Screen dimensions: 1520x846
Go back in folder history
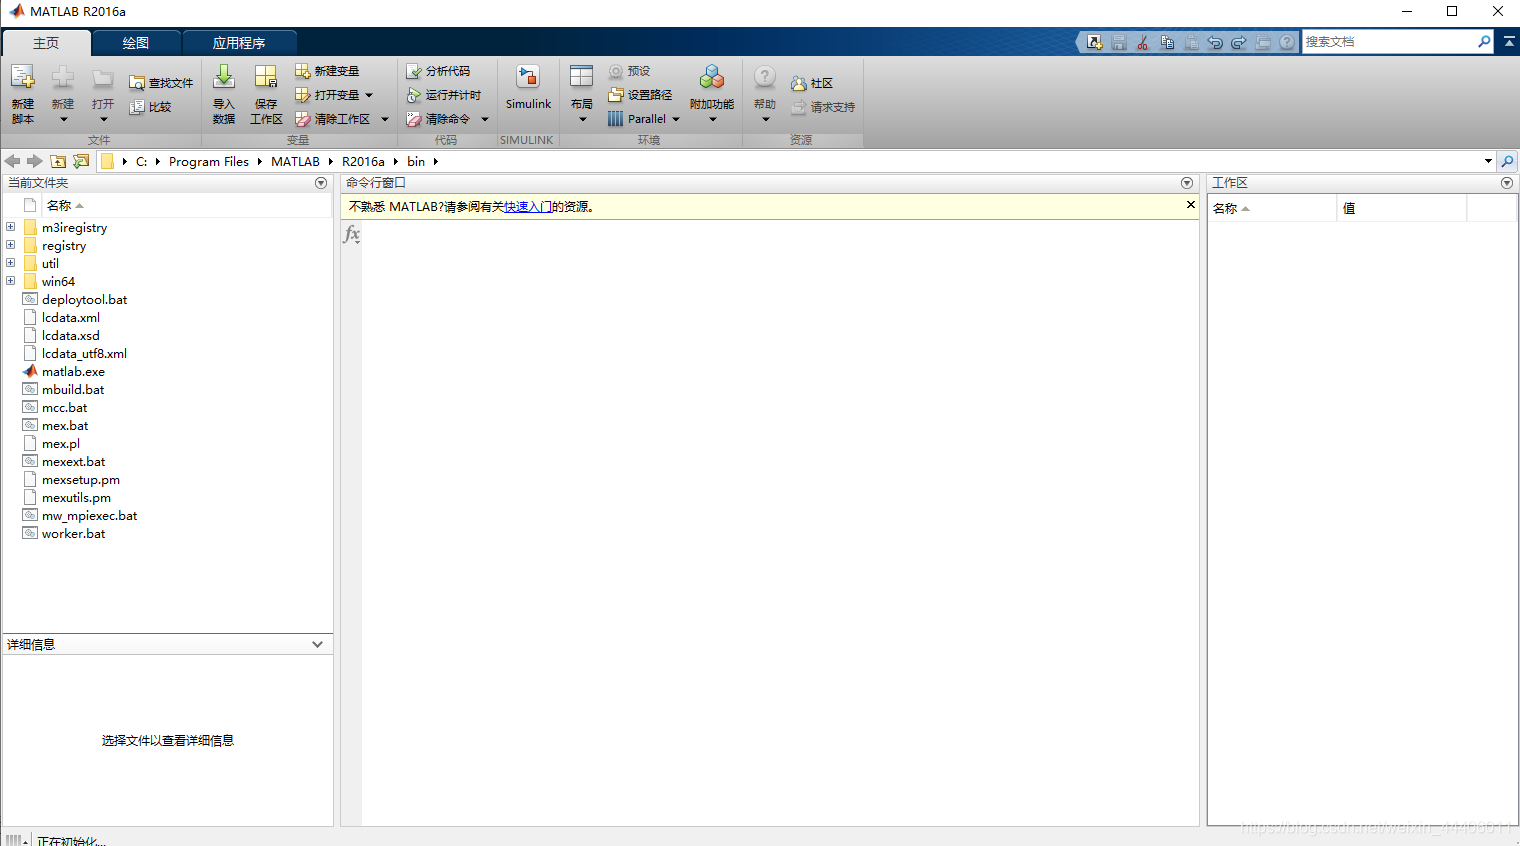click(12, 161)
